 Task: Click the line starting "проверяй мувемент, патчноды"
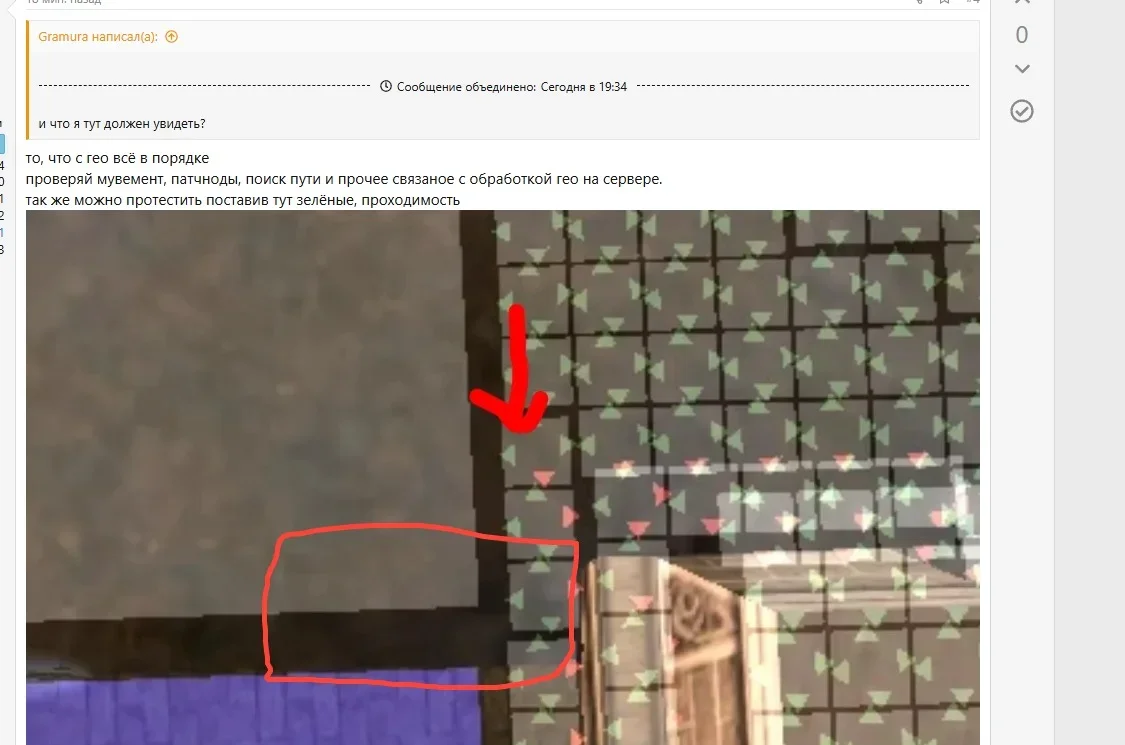pos(344,179)
